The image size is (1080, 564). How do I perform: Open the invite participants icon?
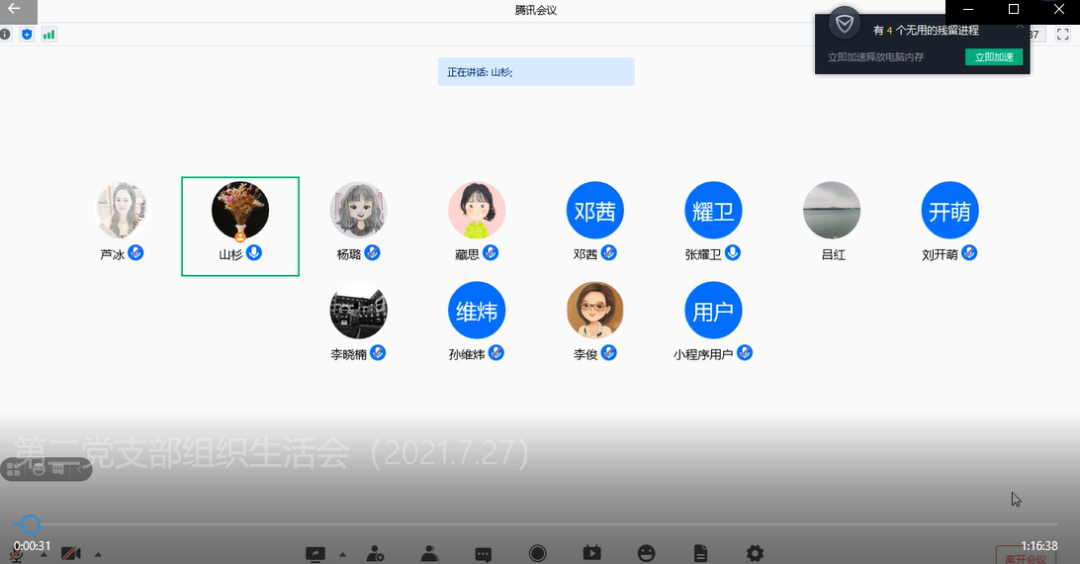(x=376, y=553)
